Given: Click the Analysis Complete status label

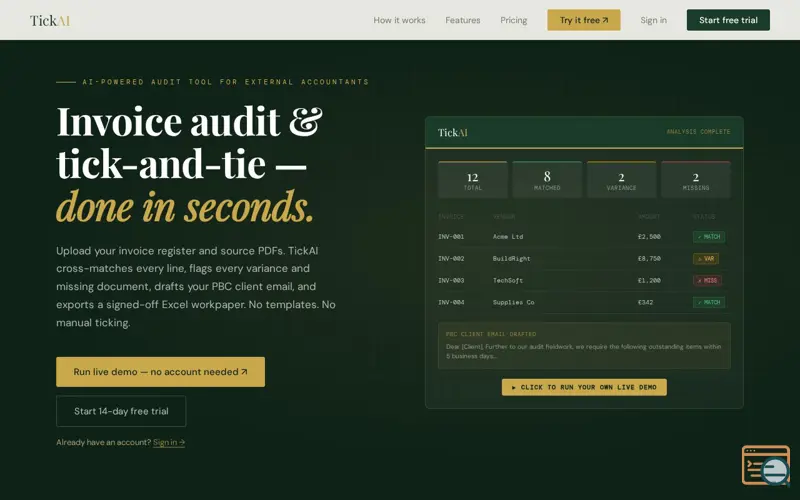Looking at the screenshot, I should (698, 132).
